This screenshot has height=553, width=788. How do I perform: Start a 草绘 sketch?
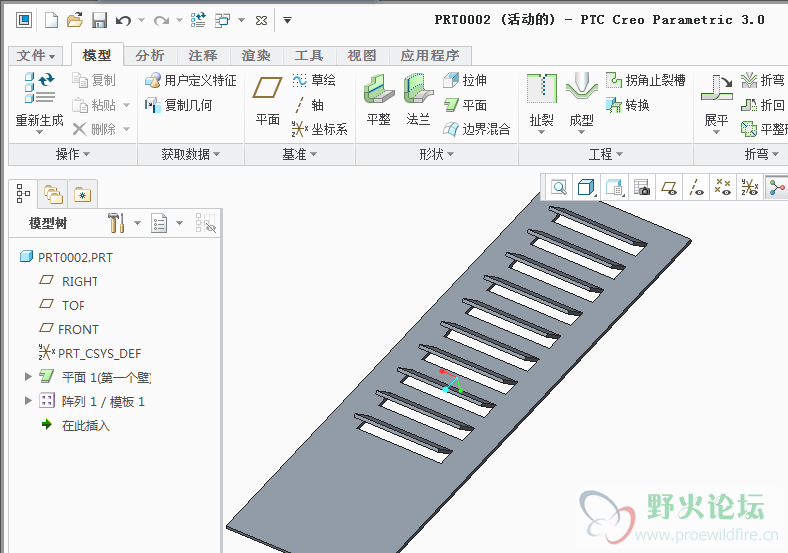point(314,80)
